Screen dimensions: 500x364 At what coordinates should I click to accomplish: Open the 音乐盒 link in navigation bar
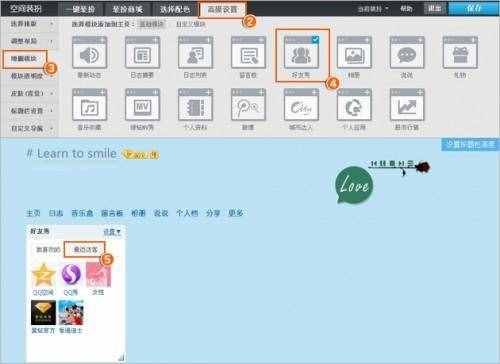point(82,213)
